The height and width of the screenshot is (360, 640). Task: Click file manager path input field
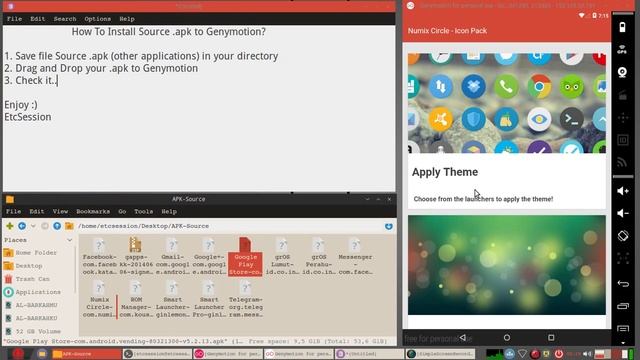tap(229, 226)
